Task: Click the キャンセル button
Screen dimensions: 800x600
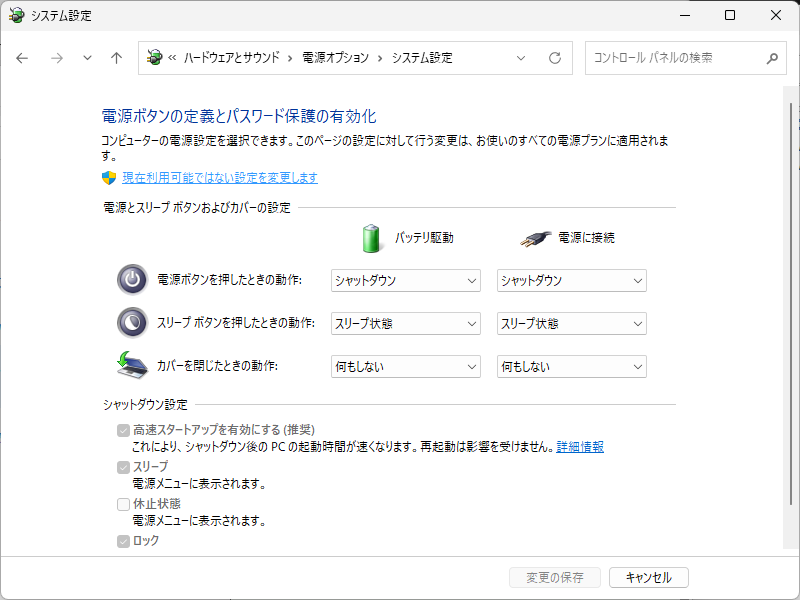Action: pos(648,577)
